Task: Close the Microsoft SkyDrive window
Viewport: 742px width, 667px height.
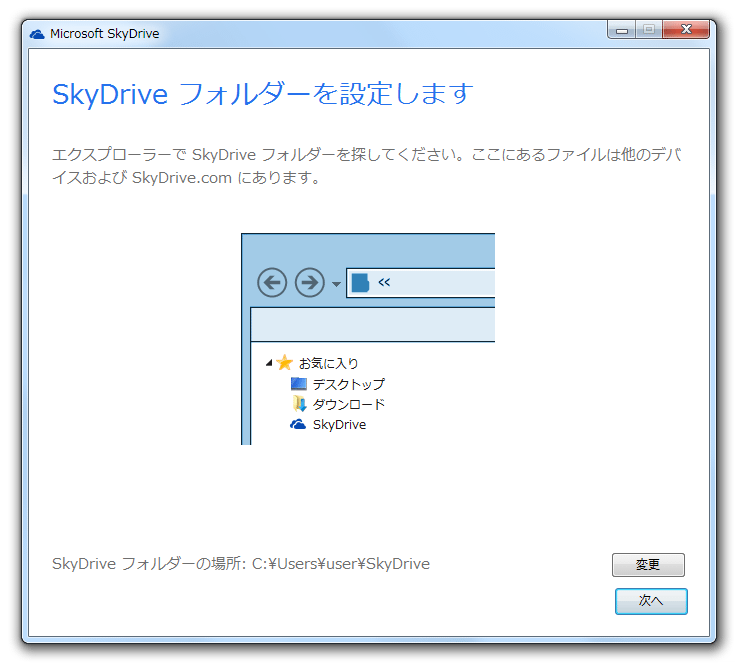Action: pos(686,30)
